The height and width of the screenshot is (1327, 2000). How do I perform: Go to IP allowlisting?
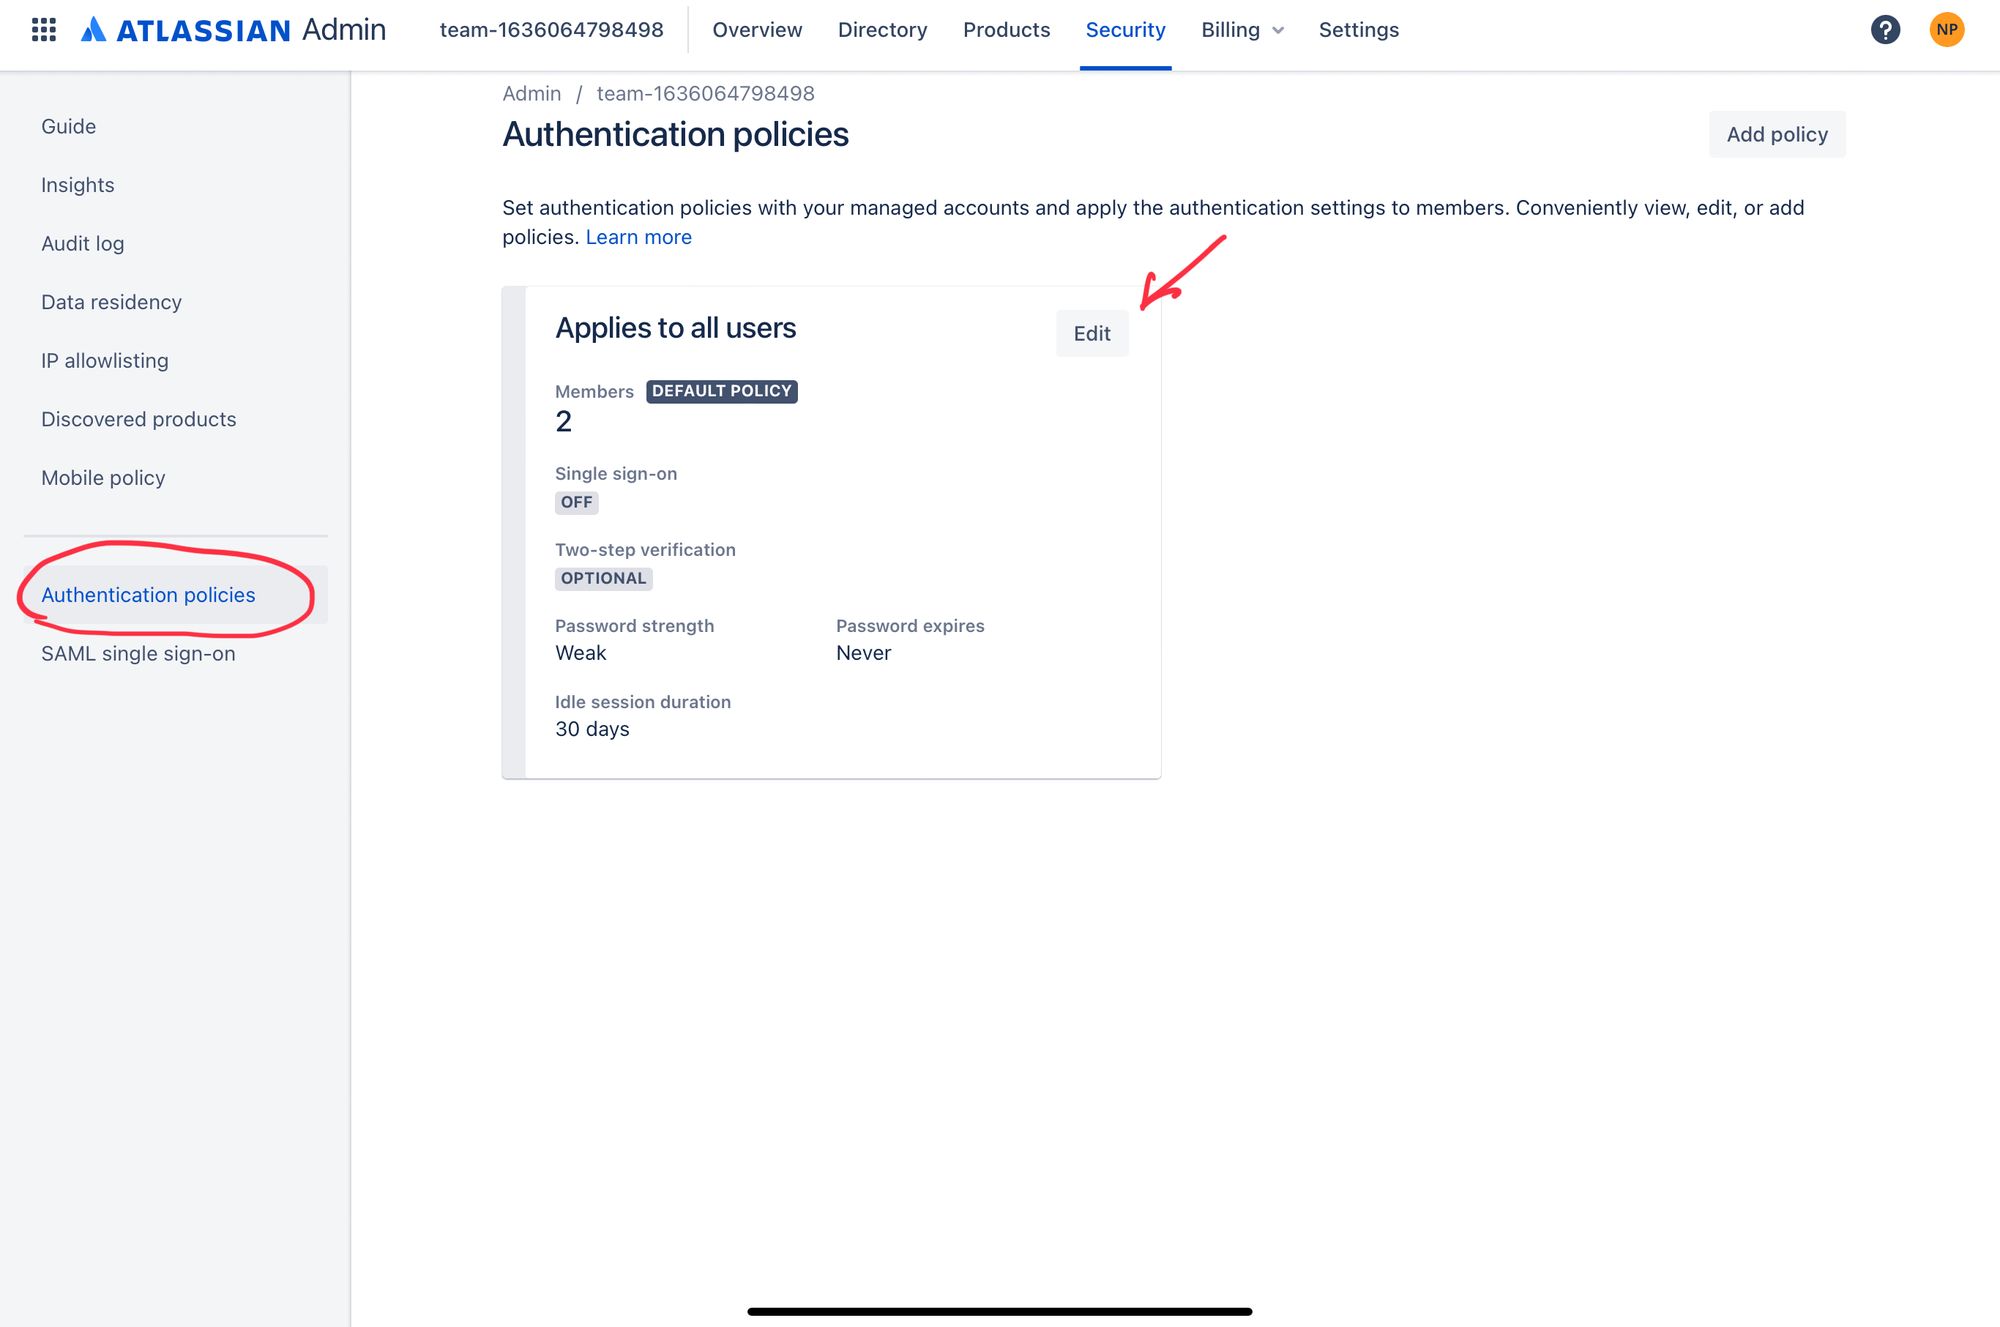pos(105,361)
